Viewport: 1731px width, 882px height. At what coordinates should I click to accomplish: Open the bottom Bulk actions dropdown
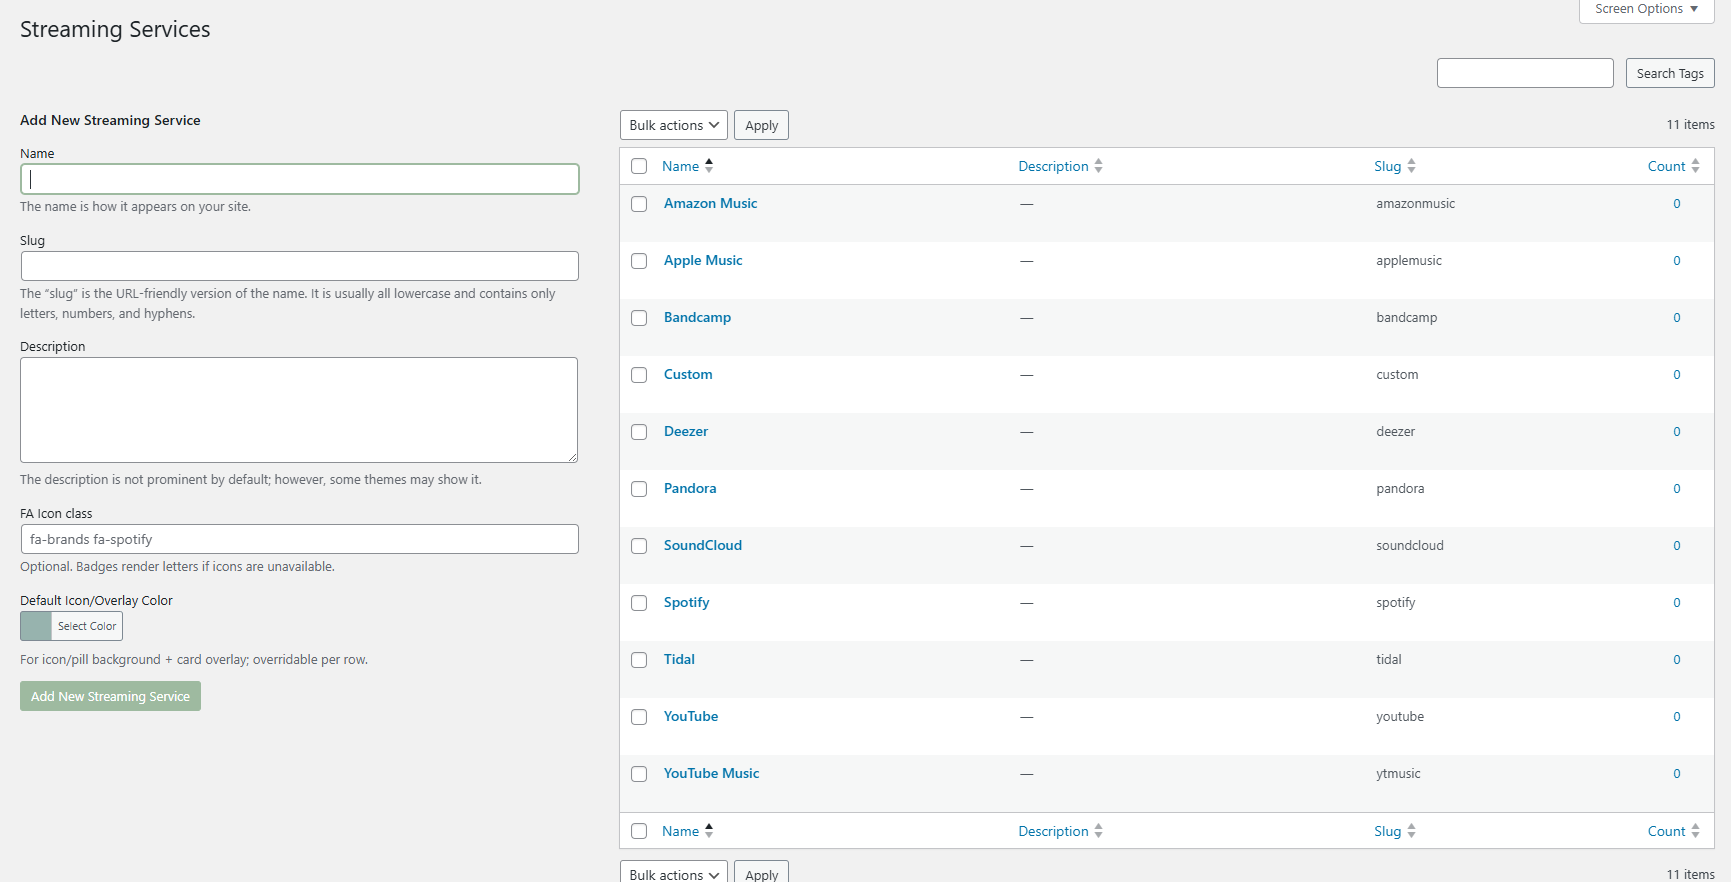coord(673,873)
